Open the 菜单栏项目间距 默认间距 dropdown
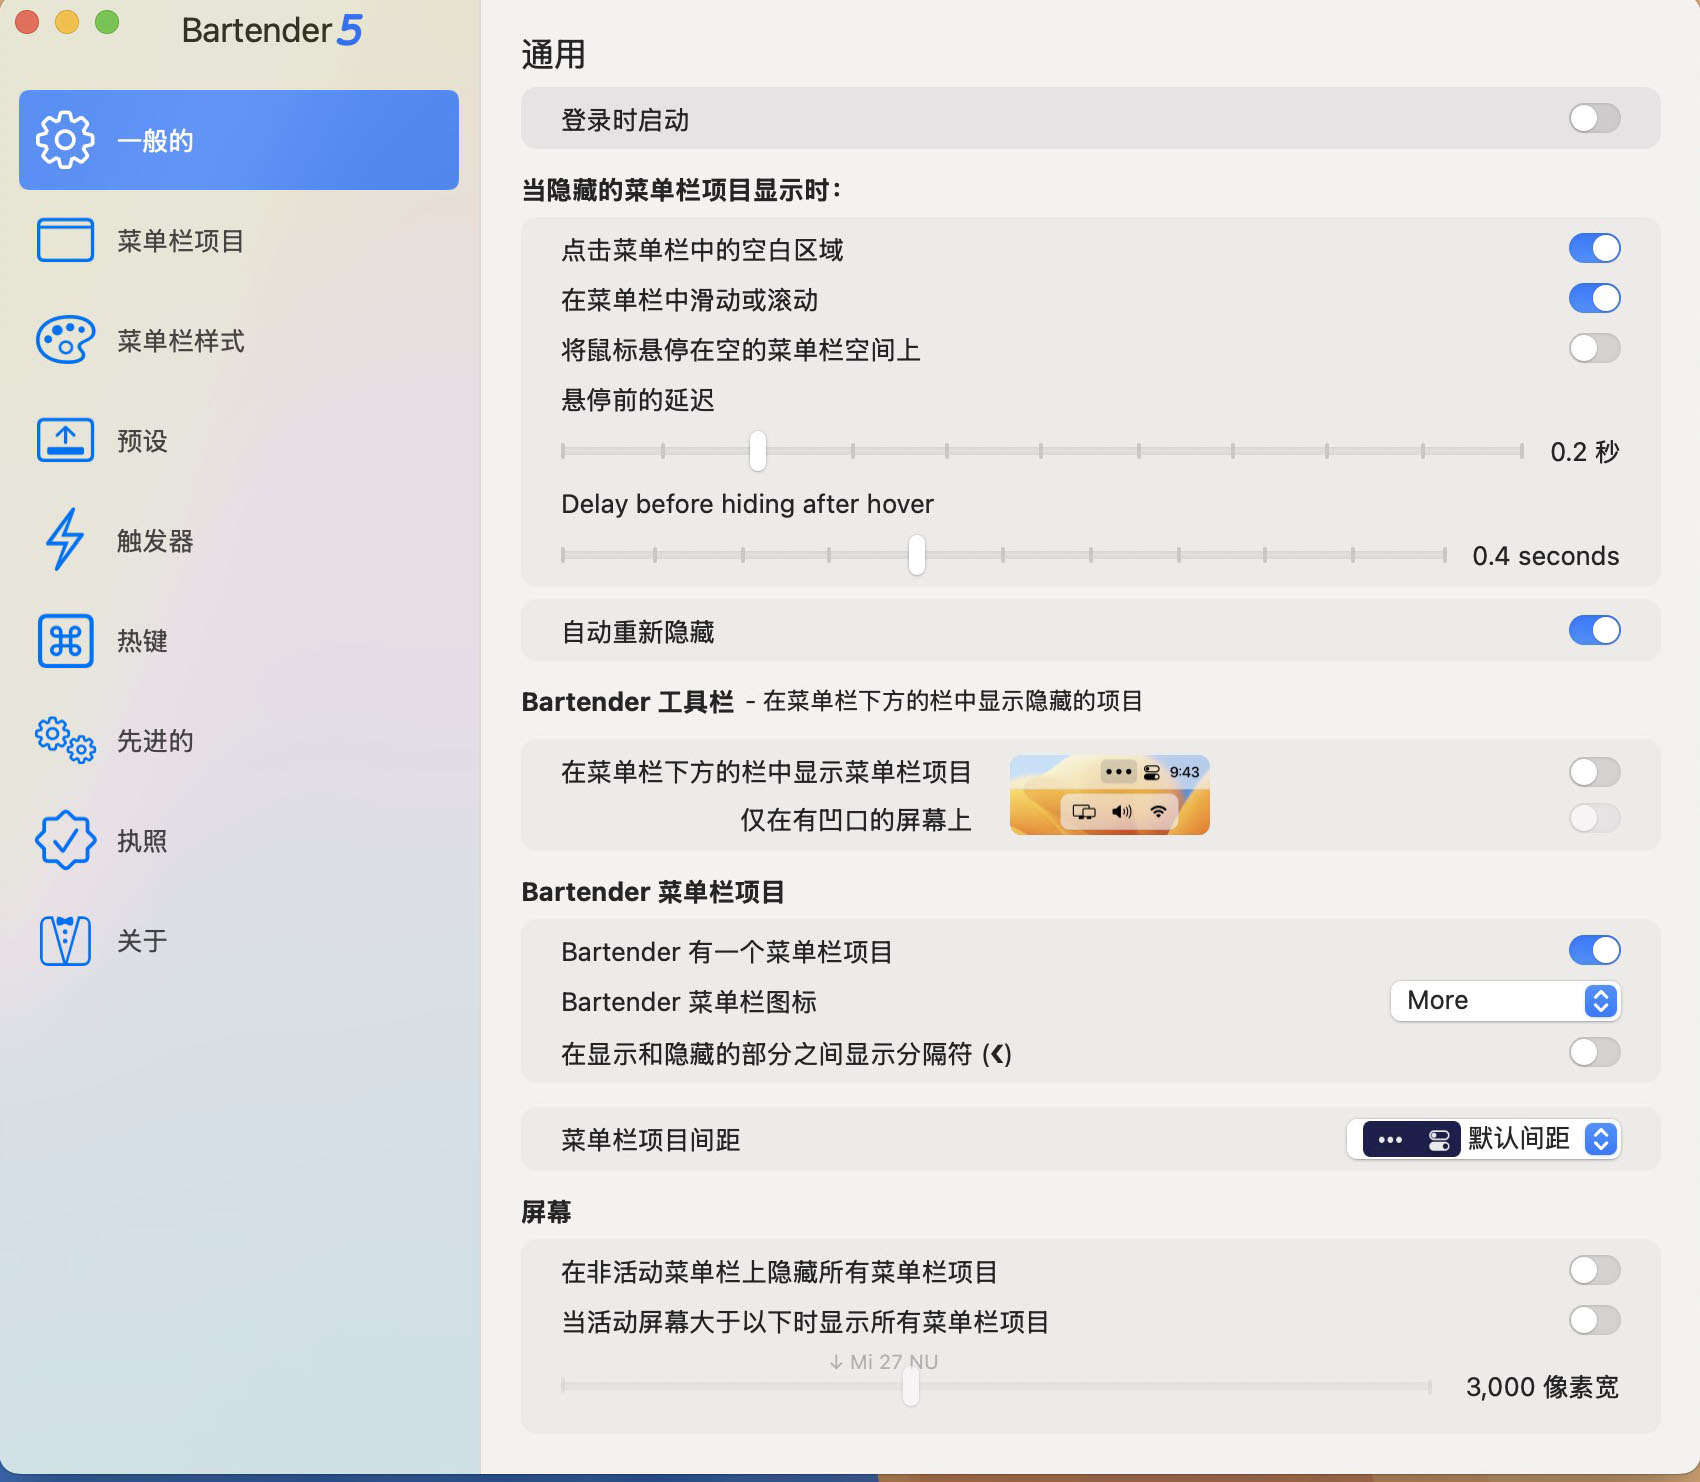The width and height of the screenshot is (1700, 1482). coord(1483,1139)
